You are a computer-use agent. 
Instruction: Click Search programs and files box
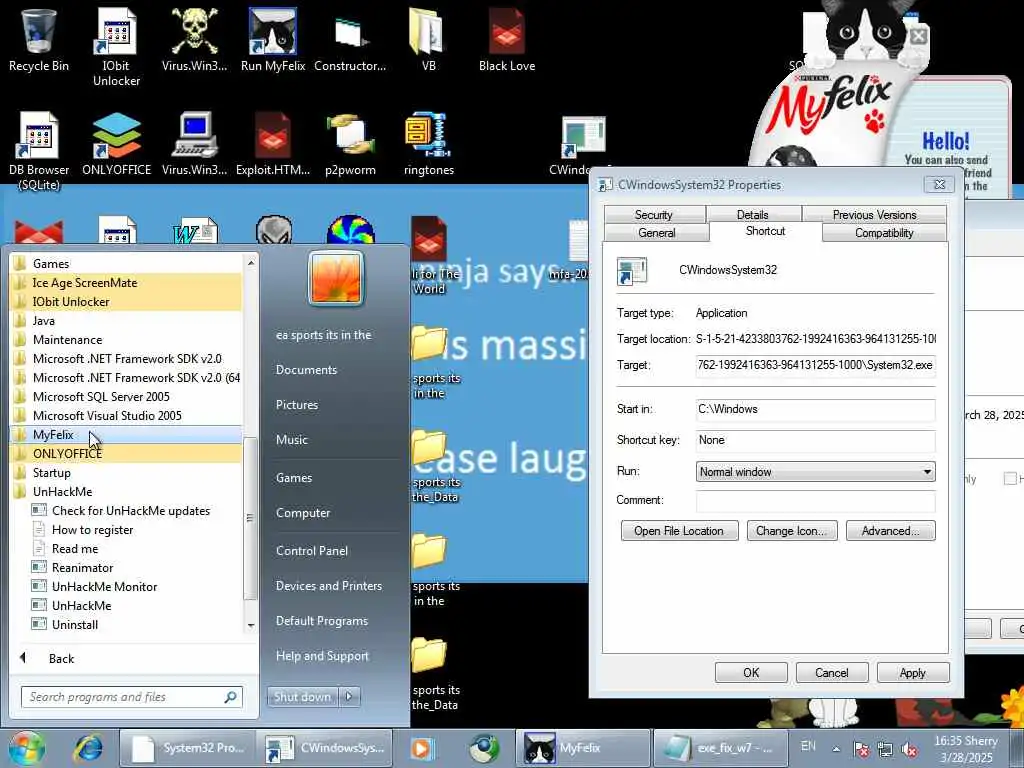click(x=131, y=697)
